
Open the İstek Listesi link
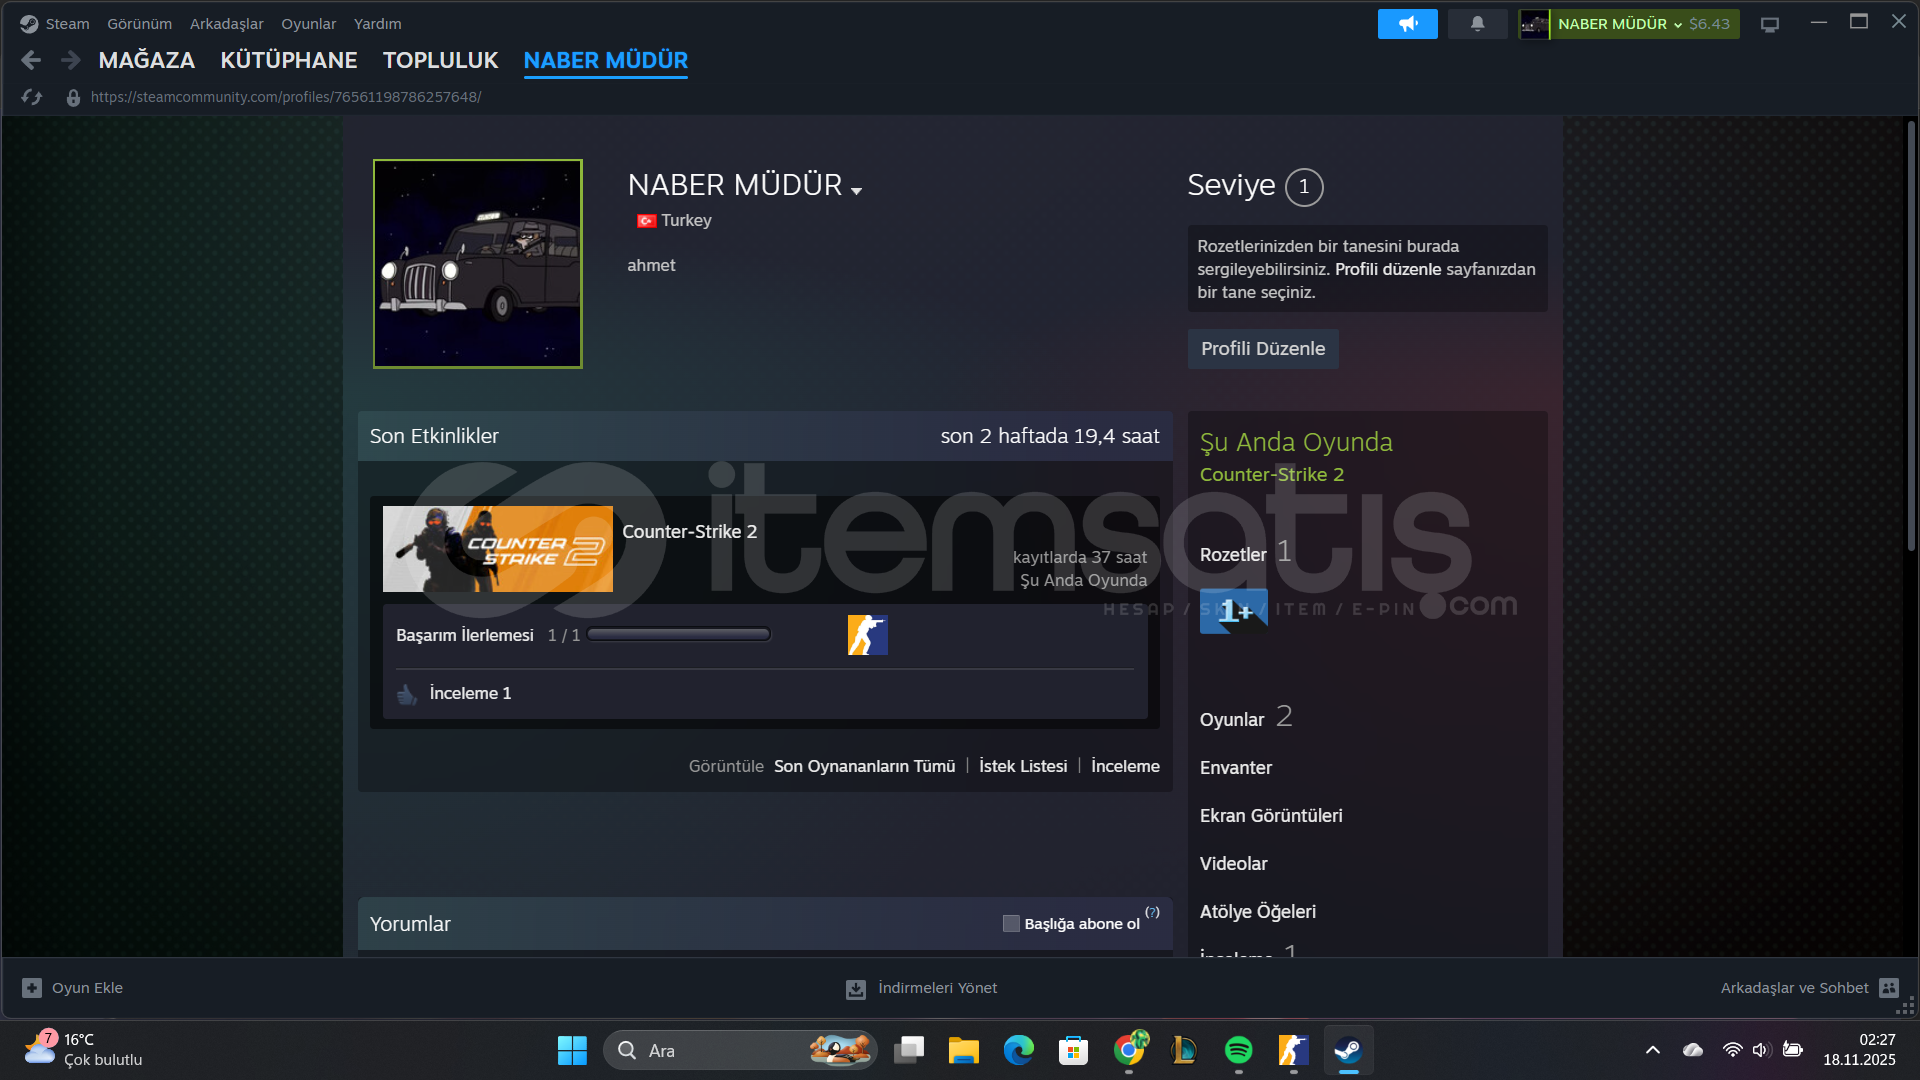(x=1022, y=766)
